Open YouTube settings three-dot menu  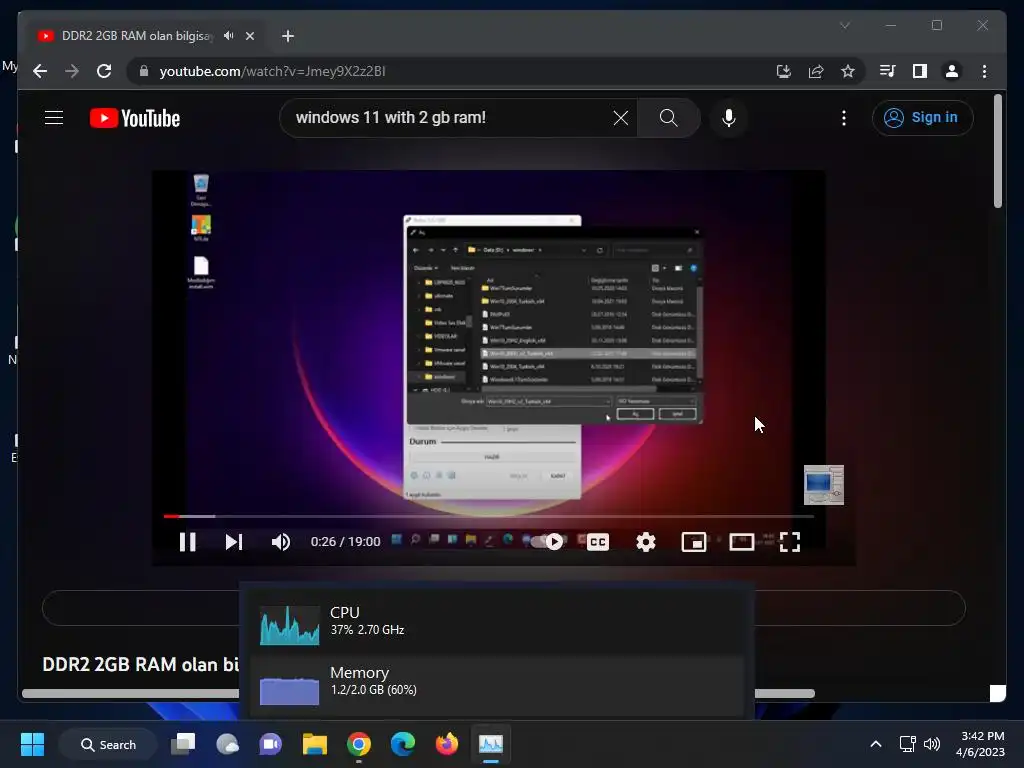(x=844, y=118)
